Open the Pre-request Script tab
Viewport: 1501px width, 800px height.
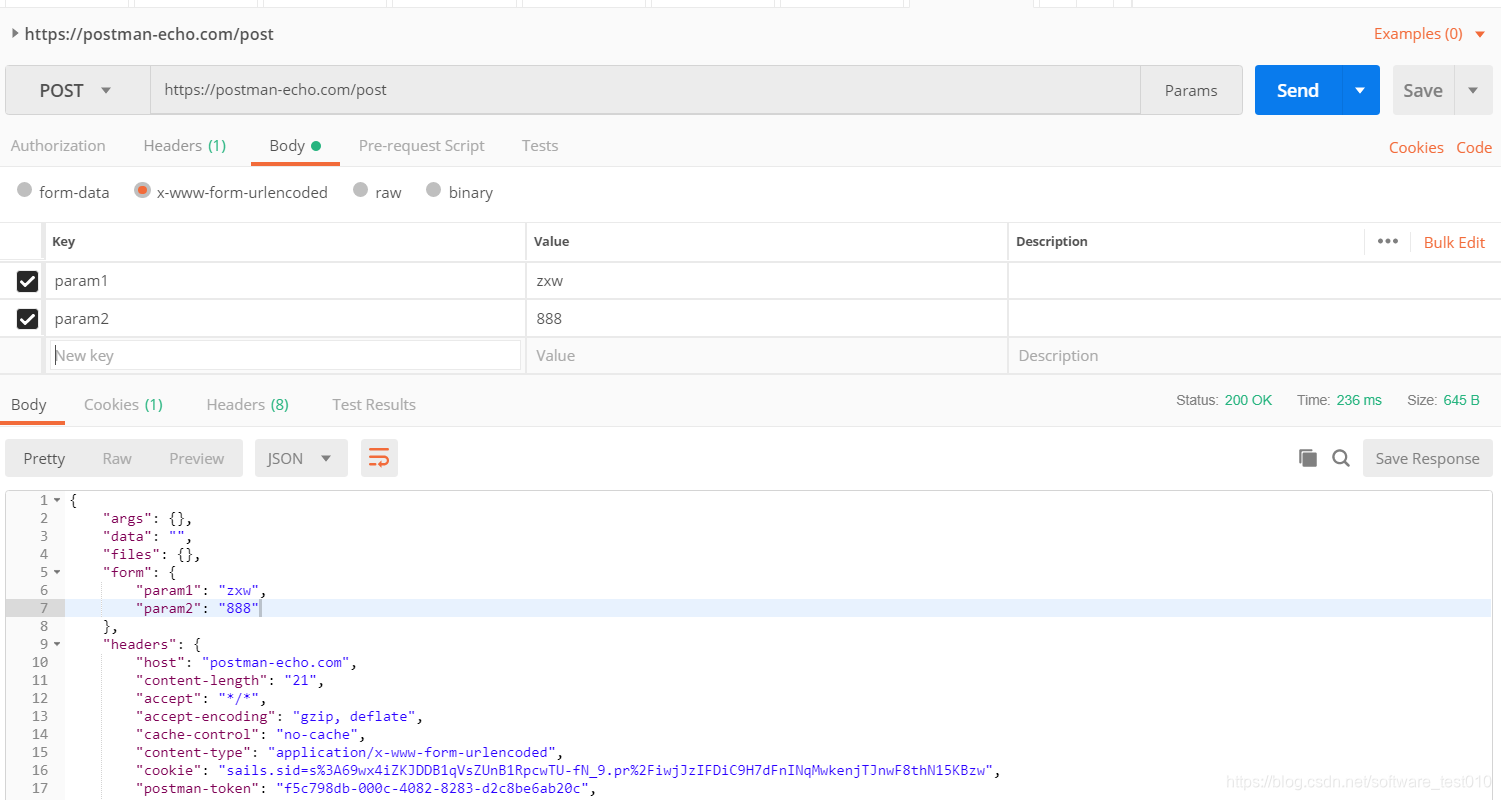[421, 145]
